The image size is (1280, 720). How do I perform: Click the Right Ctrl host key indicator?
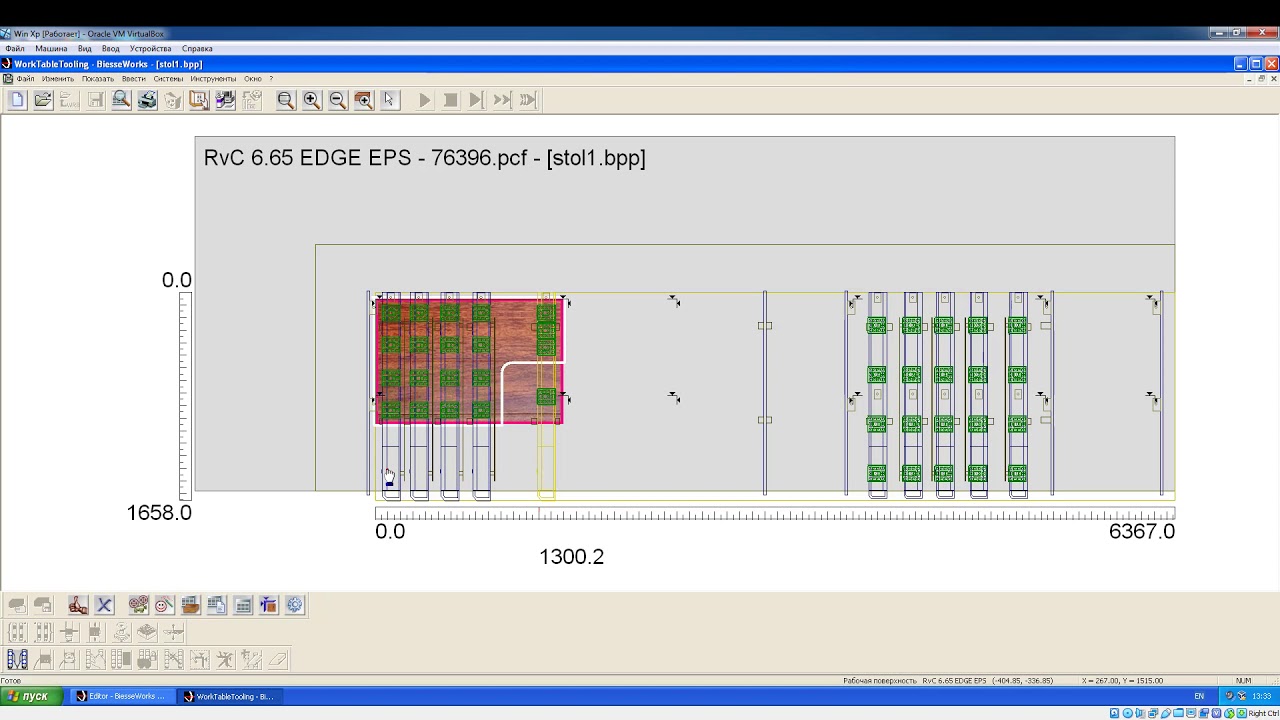(x=1263, y=713)
